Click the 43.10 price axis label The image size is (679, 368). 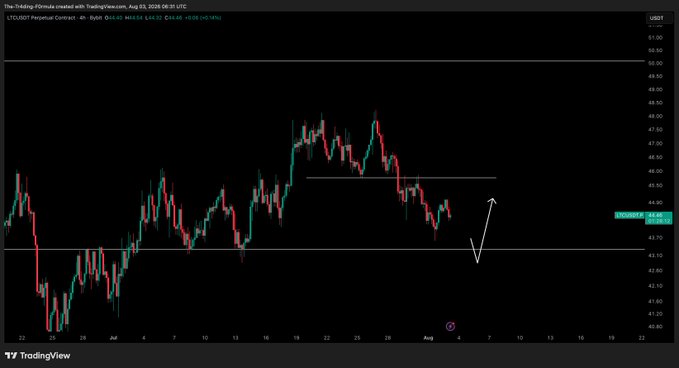[x=655, y=255]
